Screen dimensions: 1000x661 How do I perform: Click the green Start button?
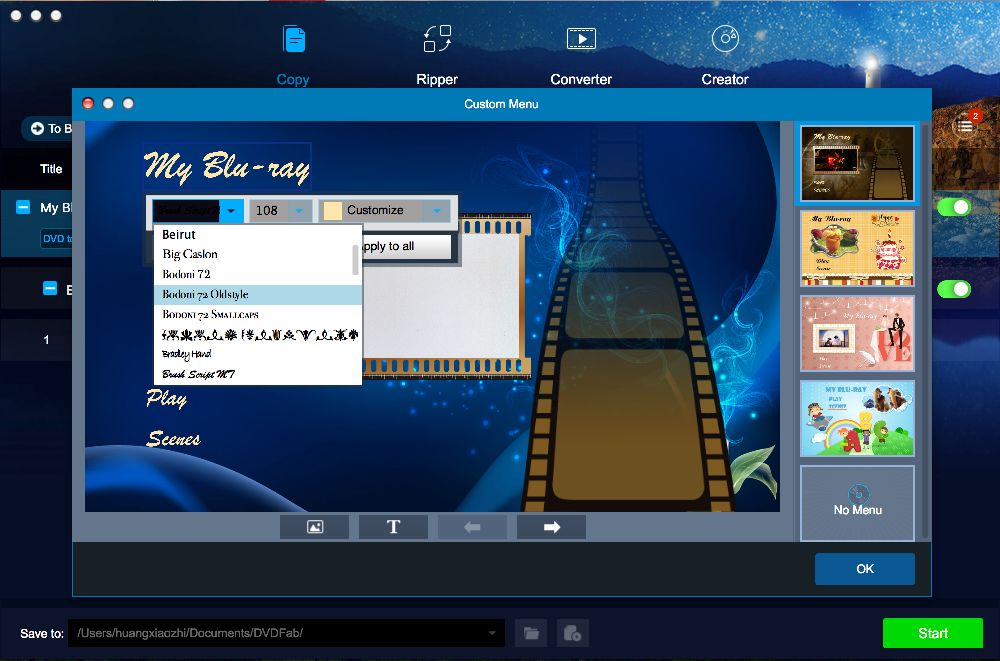(932, 633)
